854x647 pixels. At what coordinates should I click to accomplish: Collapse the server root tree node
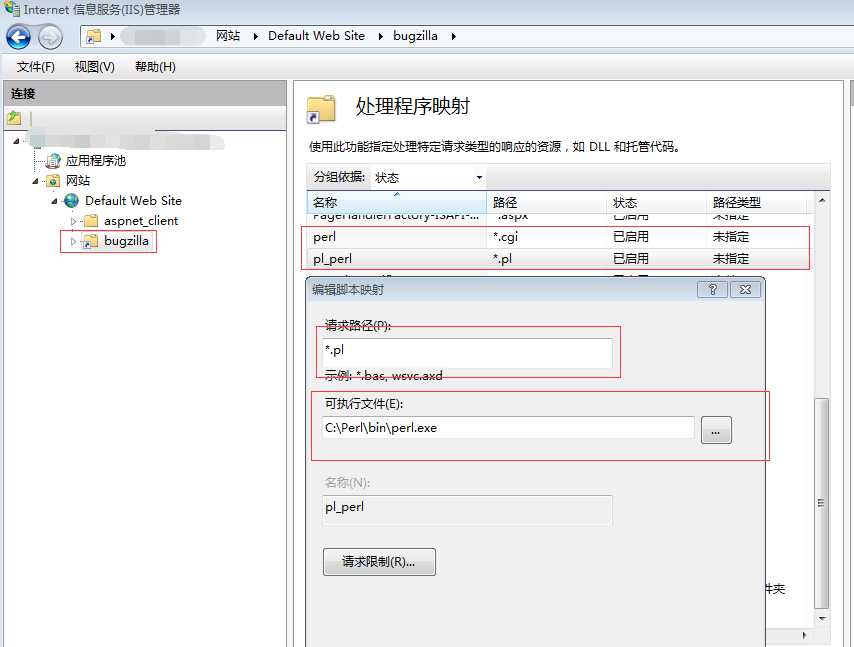coord(16,141)
